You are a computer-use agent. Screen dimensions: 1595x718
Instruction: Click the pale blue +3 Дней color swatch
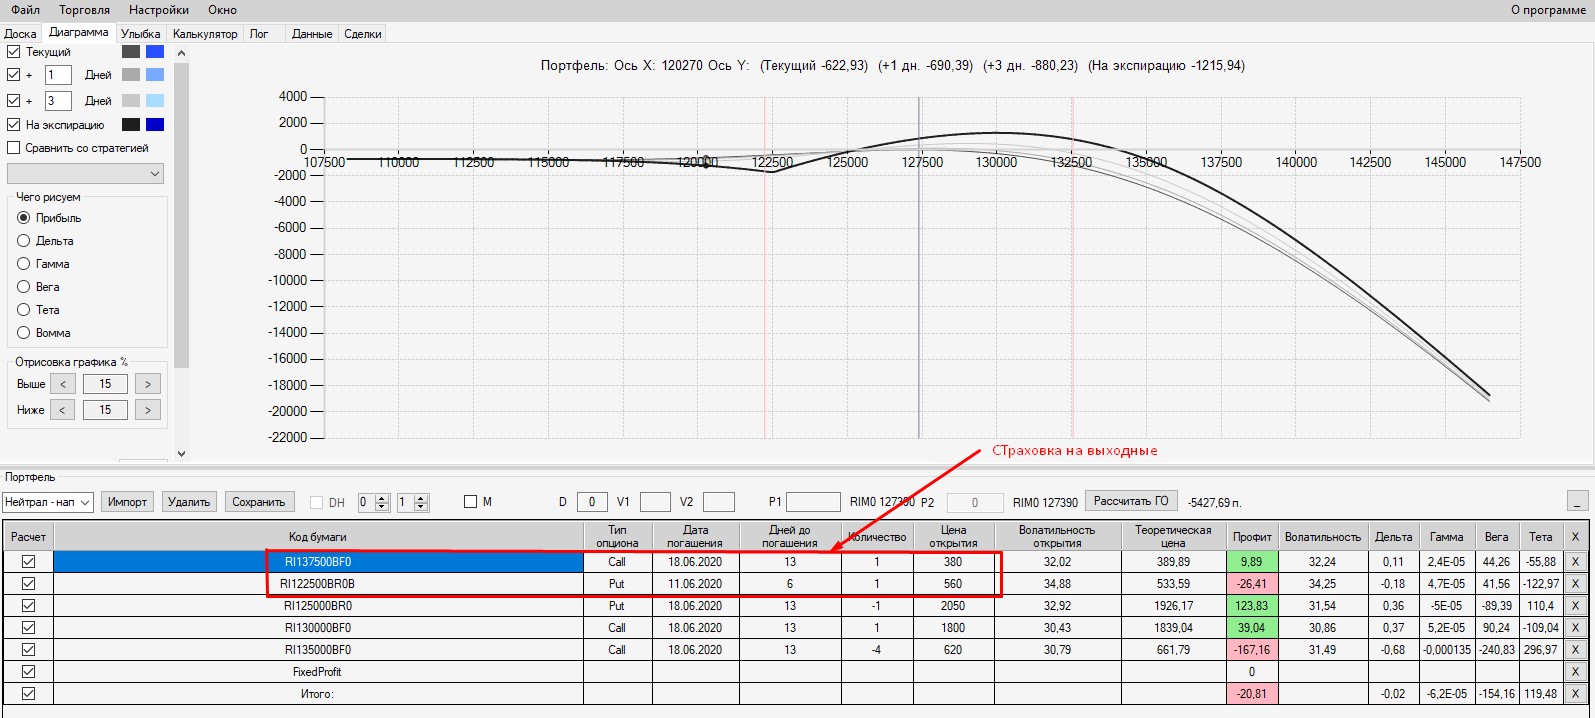(x=155, y=101)
